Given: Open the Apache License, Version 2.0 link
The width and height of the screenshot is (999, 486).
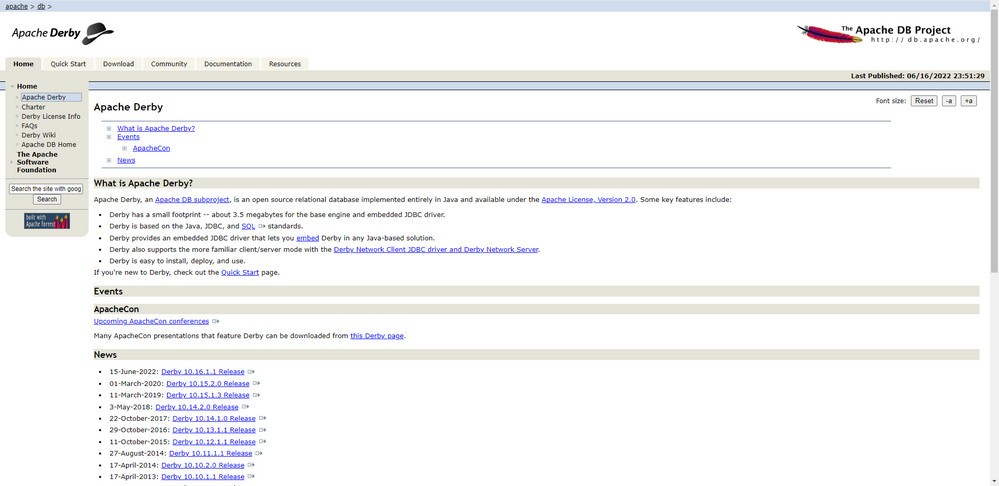Looking at the screenshot, I should click(x=589, y=200).
